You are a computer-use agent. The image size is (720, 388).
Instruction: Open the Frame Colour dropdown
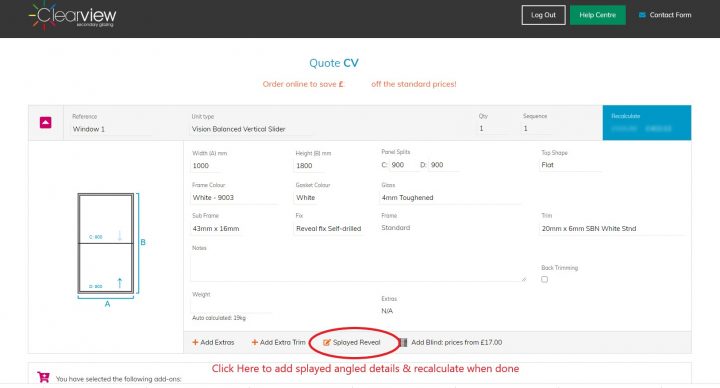(234, 197)
